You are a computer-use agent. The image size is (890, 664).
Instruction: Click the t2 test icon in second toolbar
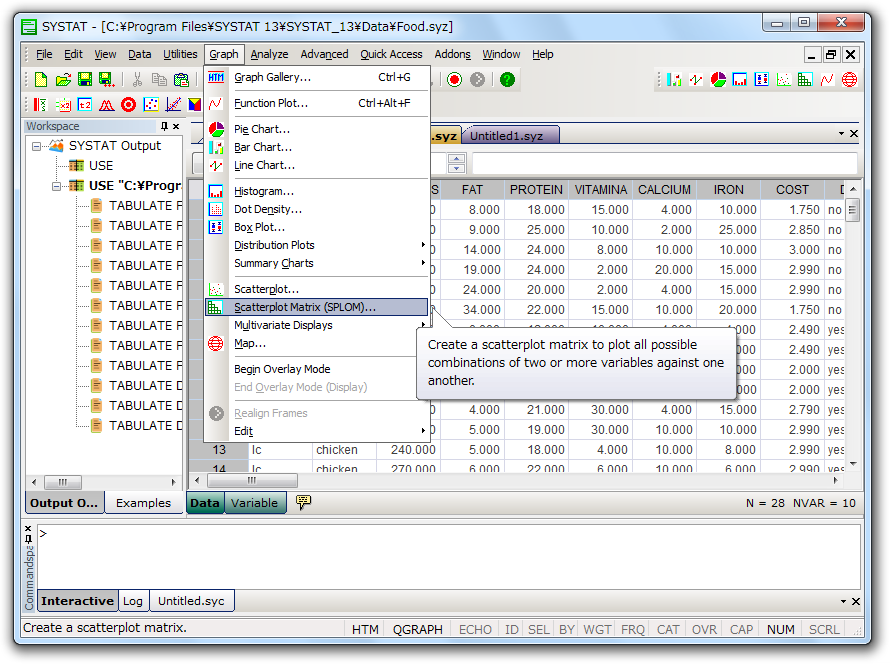point(85,104)
